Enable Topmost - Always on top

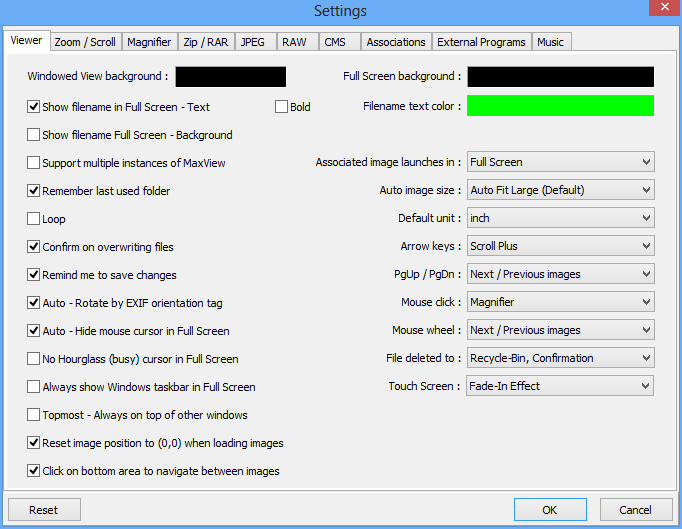coord(33,415)
